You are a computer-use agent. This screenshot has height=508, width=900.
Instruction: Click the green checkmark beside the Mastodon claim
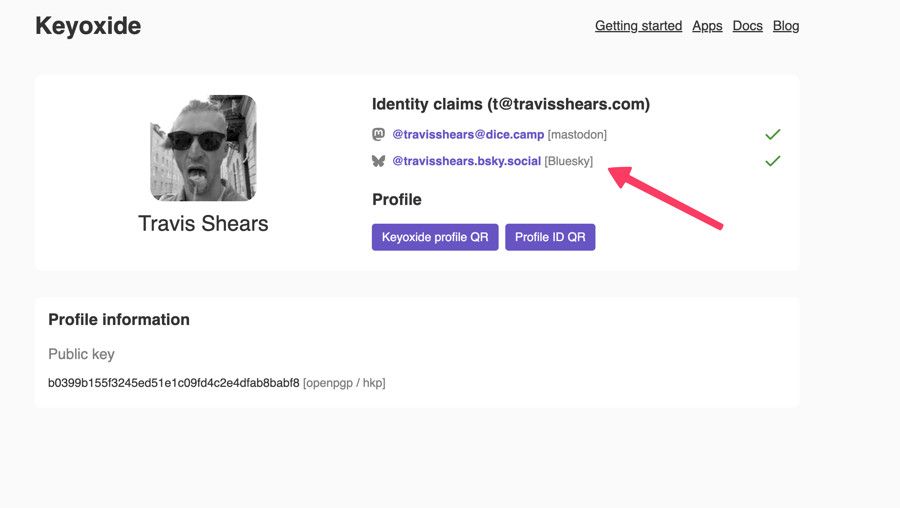[773, 134]
